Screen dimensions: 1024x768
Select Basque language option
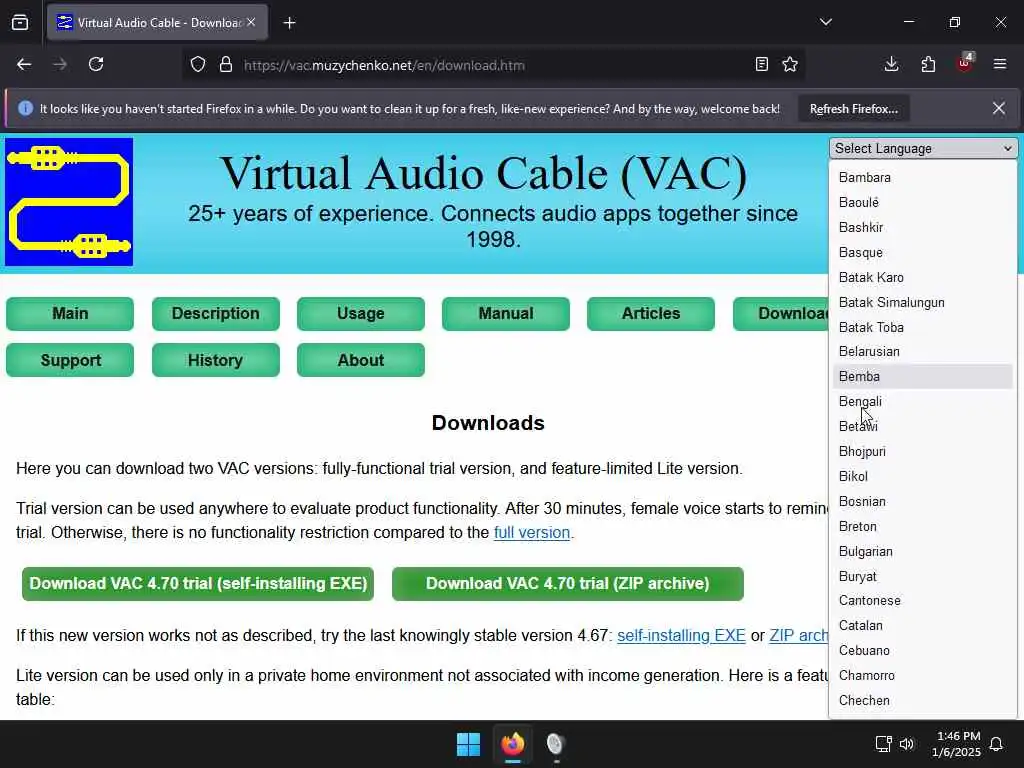923,252
